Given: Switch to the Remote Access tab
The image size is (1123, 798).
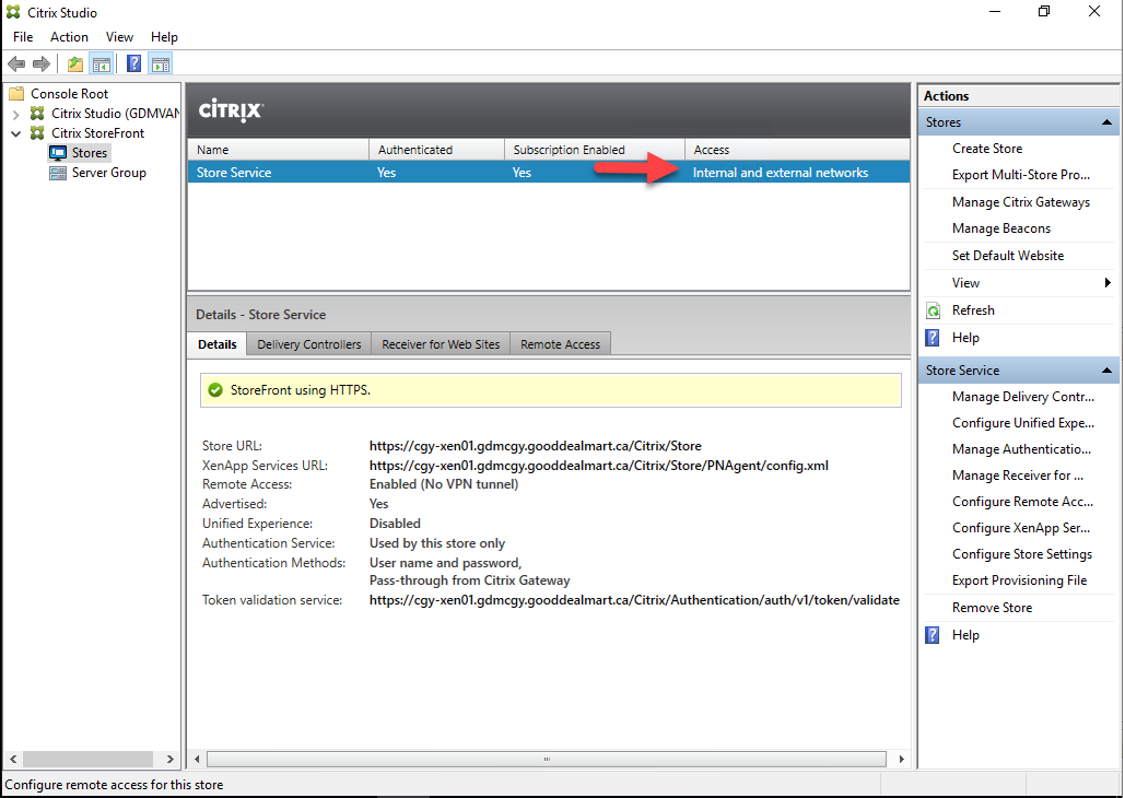Looking at the screenshot, I should click(x=560, y=345).
